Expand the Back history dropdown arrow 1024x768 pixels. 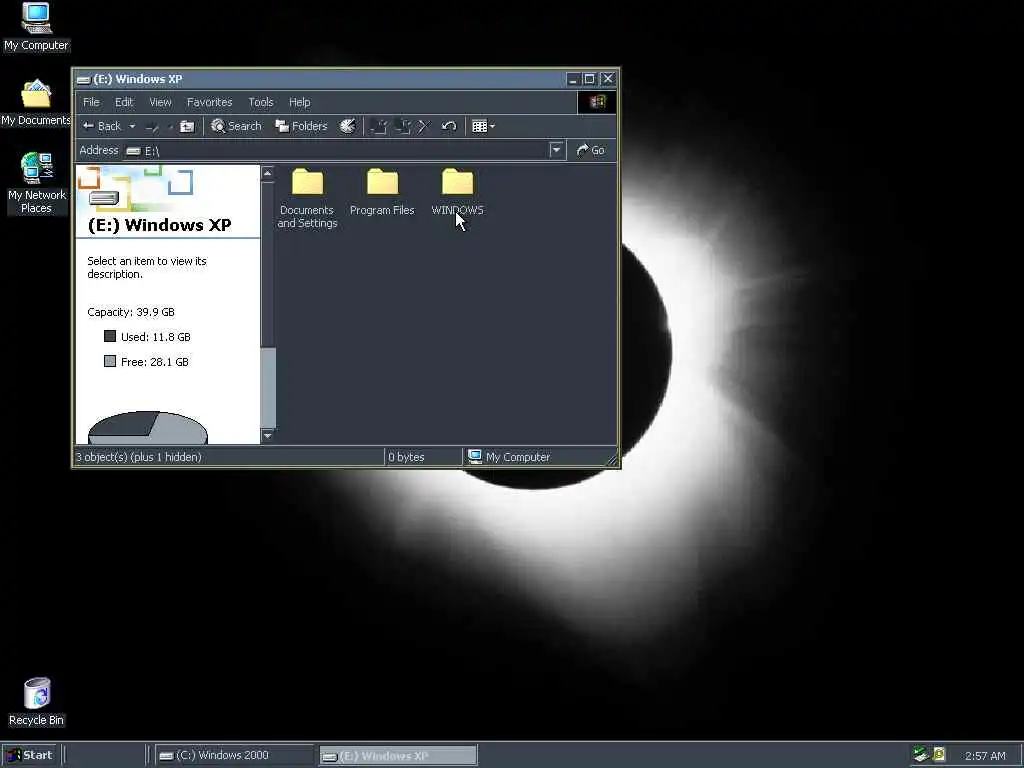tap(132, 126)
